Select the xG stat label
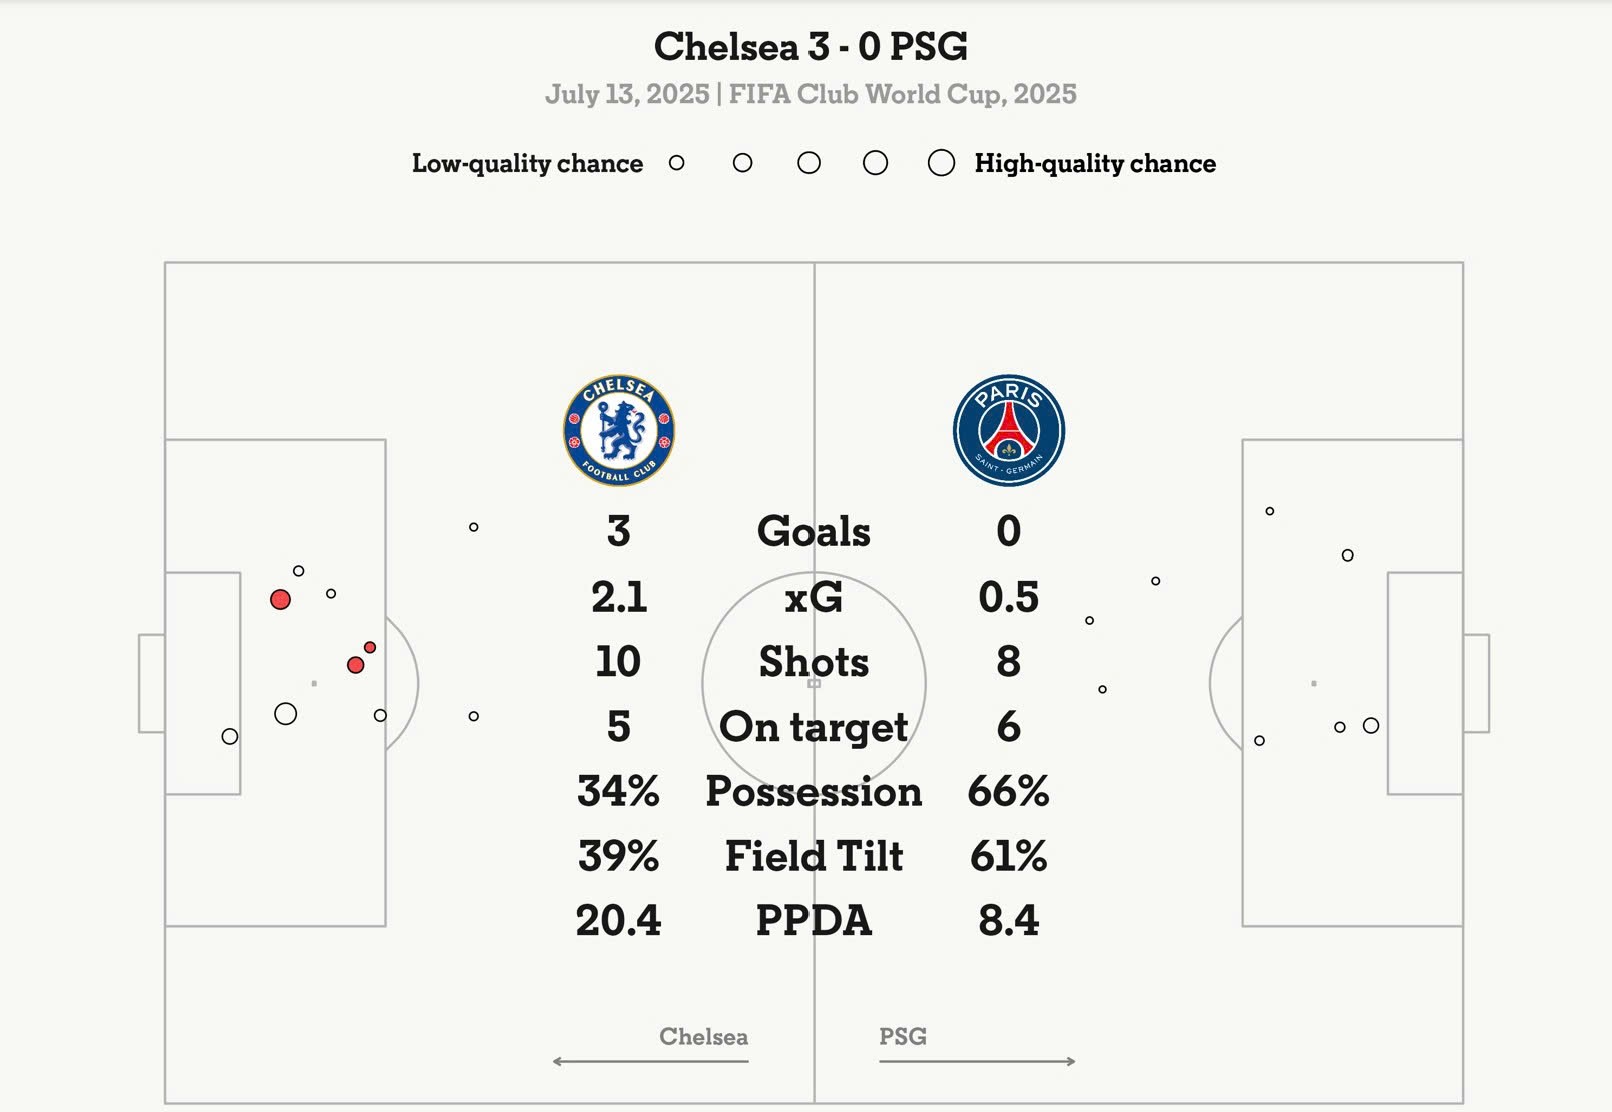 click(813, 598)
